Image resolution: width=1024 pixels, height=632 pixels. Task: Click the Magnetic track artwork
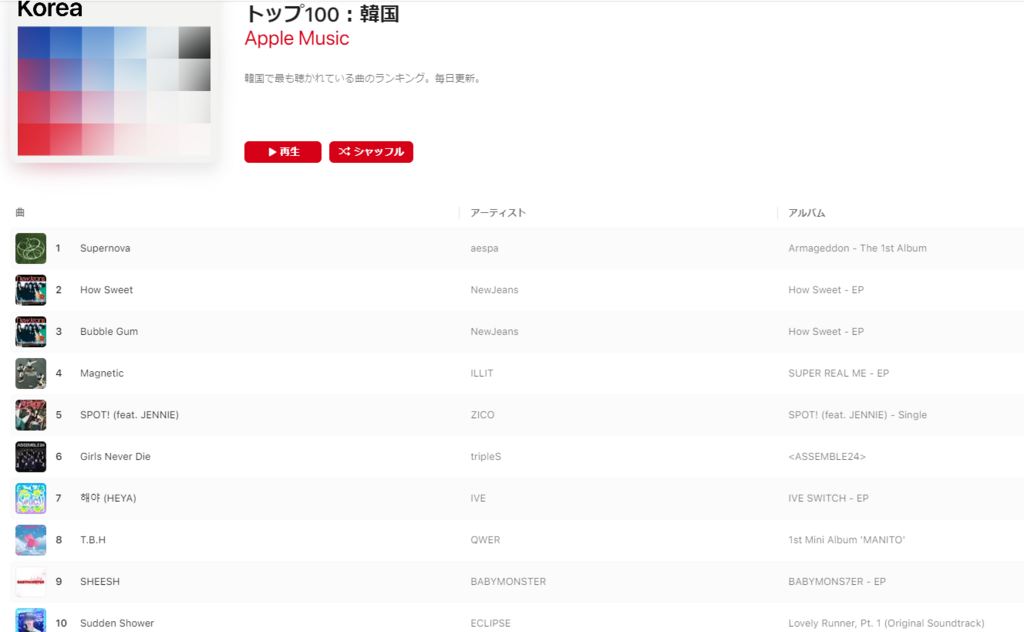click(31, 373)
